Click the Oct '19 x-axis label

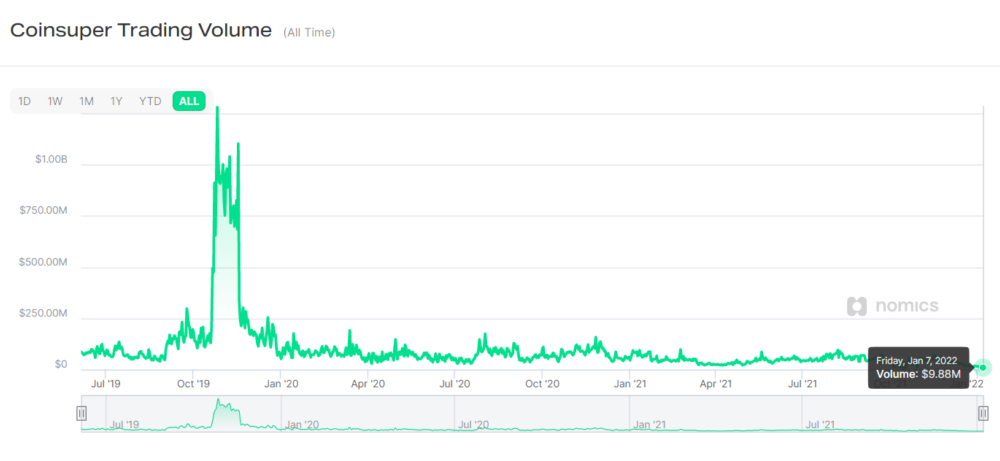coord(193,384)
